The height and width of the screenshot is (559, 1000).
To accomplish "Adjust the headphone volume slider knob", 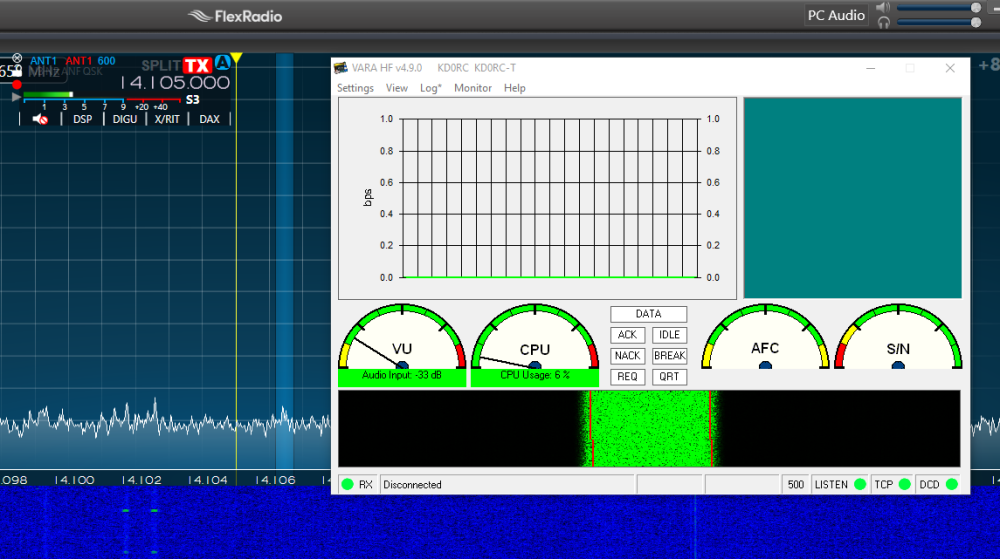I will [x=976, y=22].
